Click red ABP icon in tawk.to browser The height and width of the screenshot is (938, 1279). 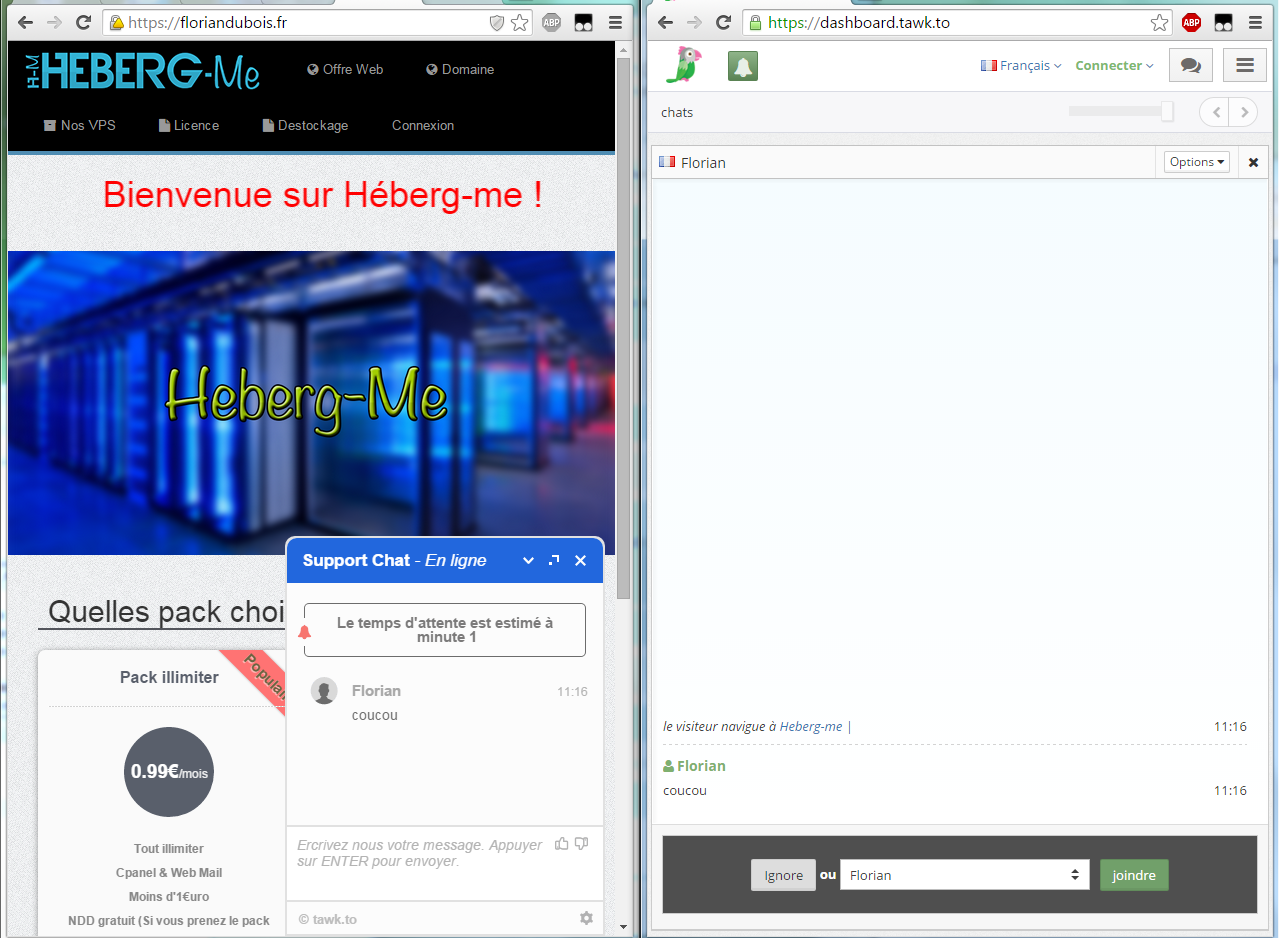tap(1191, 22)
